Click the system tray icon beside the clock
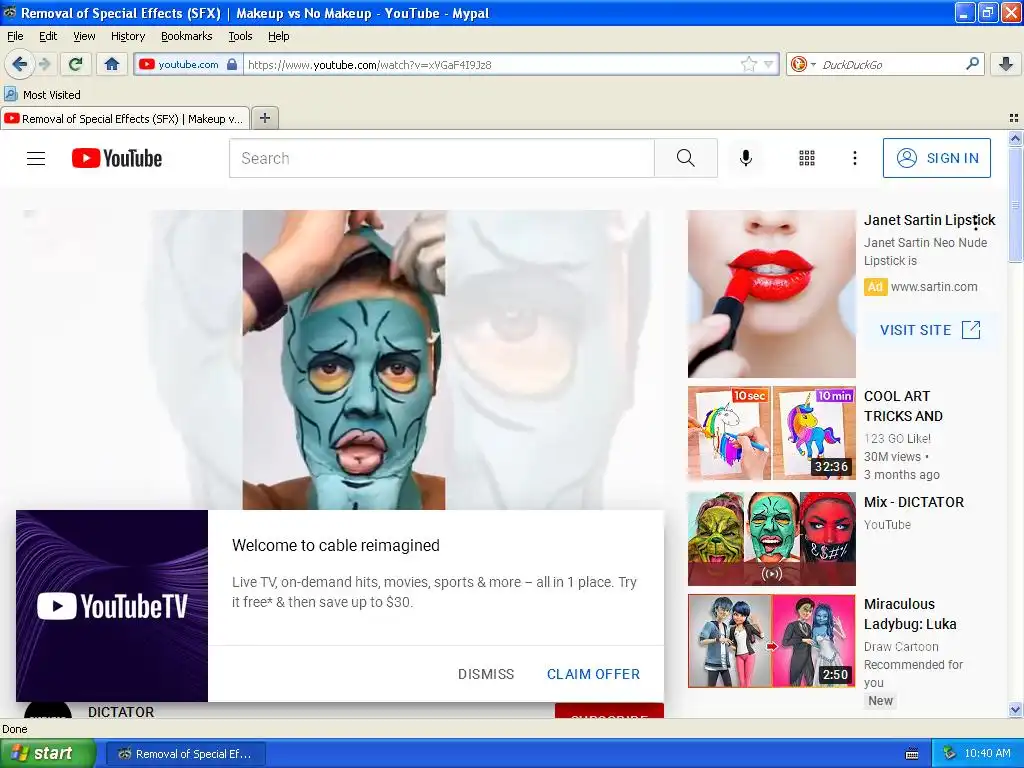 coord(949,754)
